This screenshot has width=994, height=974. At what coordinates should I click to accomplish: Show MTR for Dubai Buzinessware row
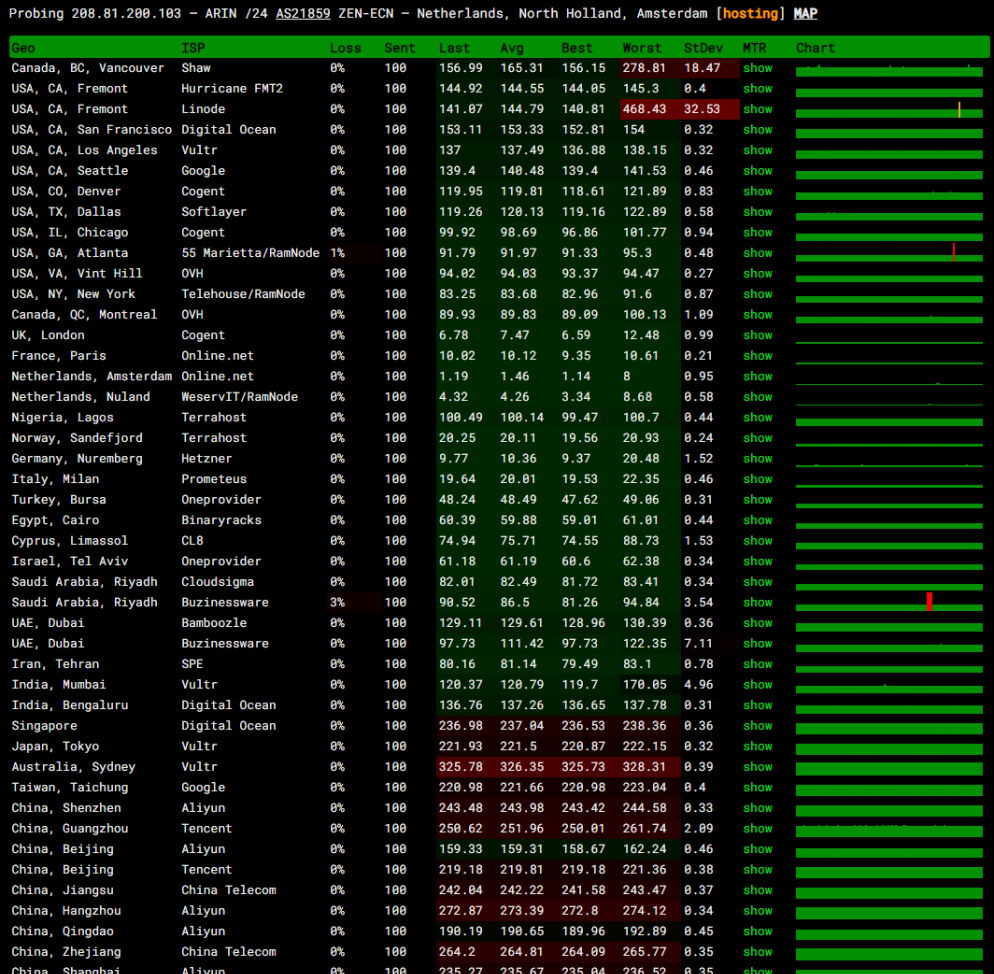[758, 643]
